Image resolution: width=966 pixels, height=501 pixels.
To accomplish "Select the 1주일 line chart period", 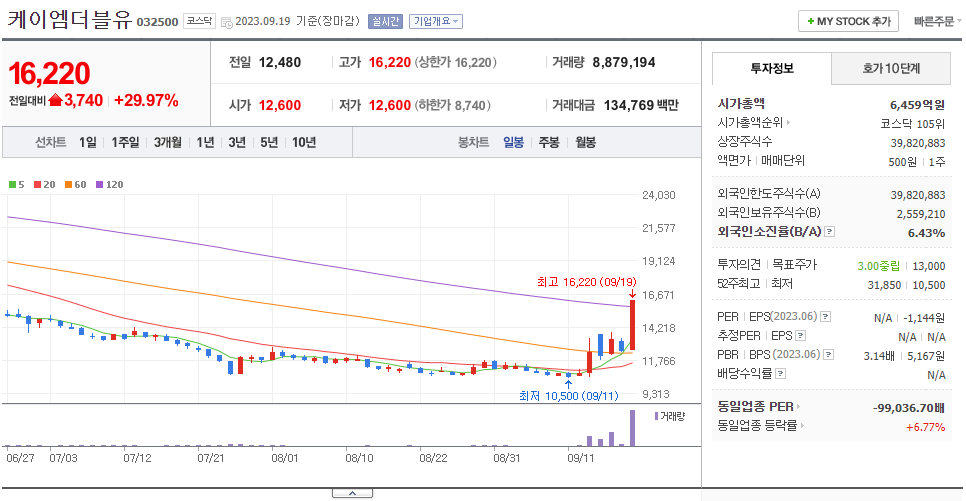I will click(x=125, y=142).
